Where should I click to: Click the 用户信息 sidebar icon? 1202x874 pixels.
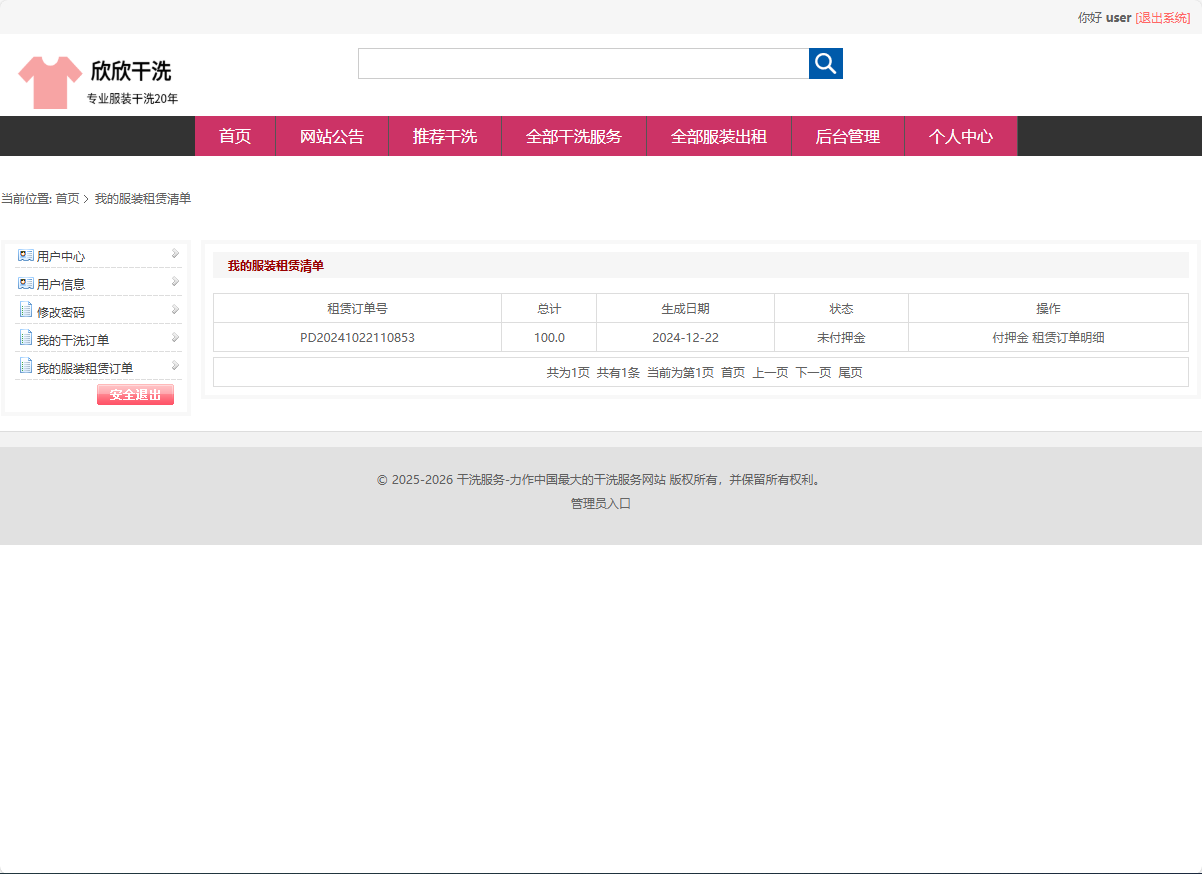click(x=26, y=284)
